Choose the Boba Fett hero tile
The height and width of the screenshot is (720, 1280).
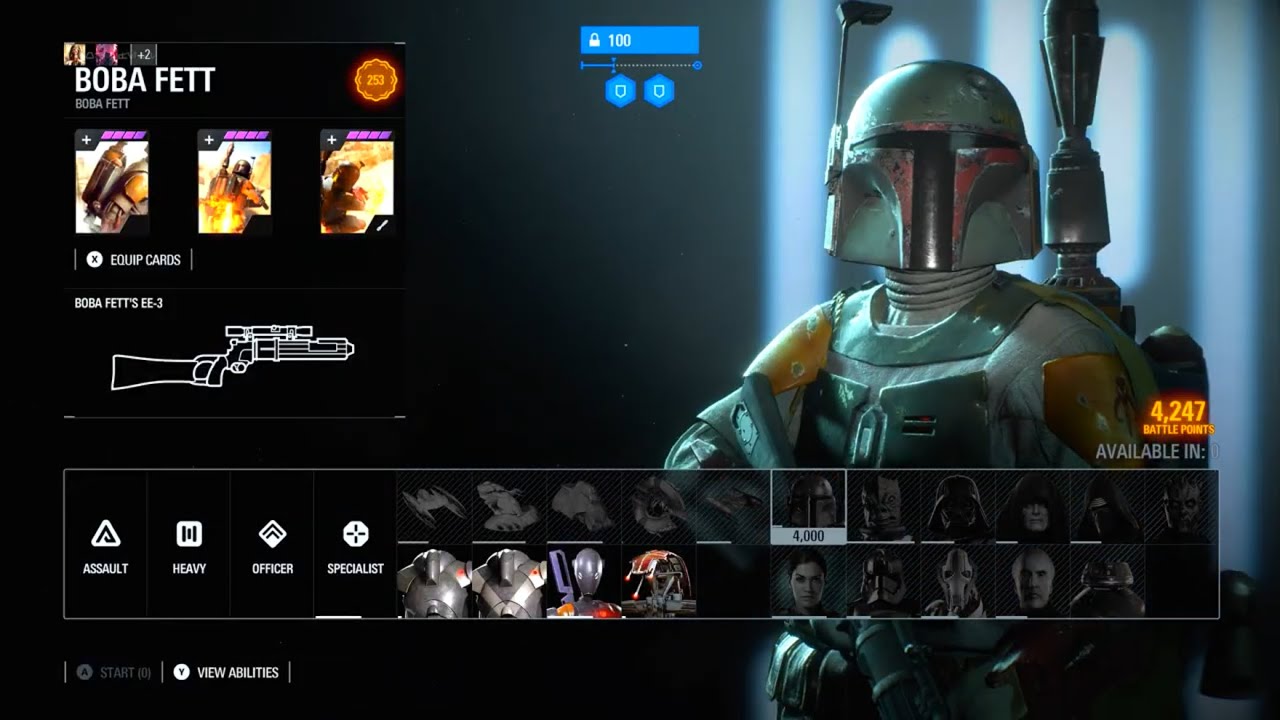808,507
